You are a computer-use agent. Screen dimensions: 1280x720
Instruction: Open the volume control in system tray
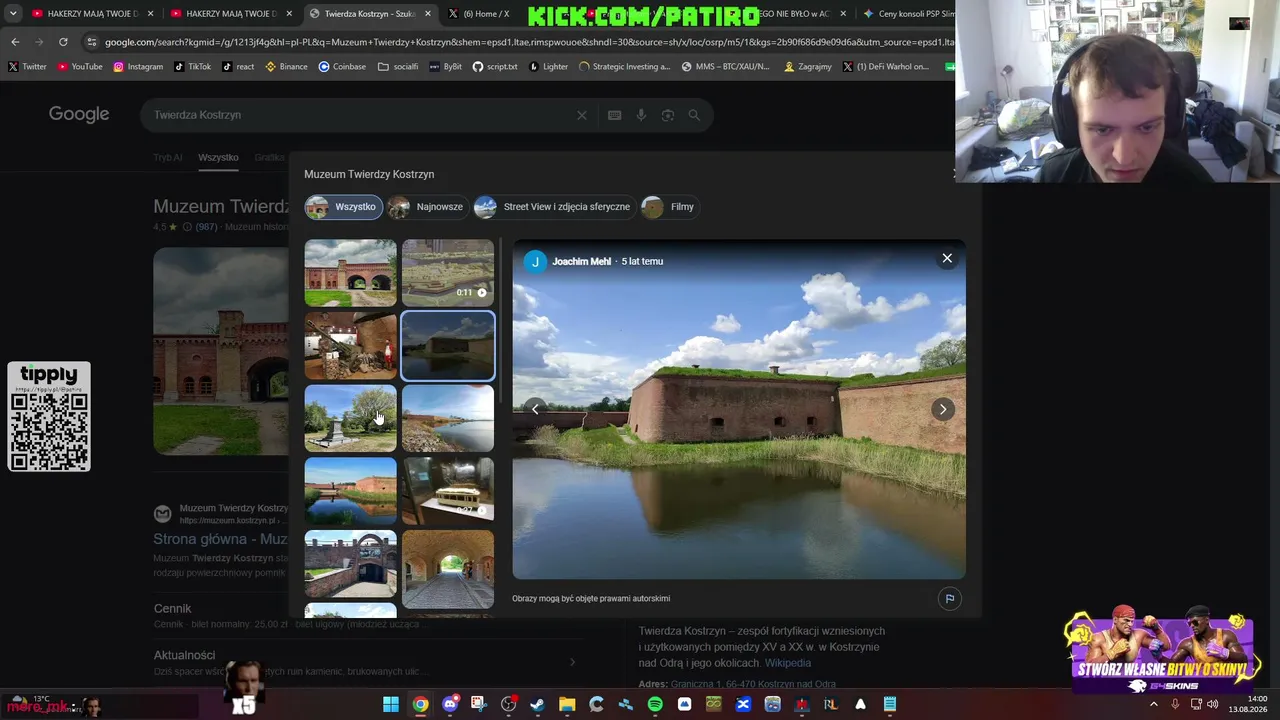coord(1212,704)
